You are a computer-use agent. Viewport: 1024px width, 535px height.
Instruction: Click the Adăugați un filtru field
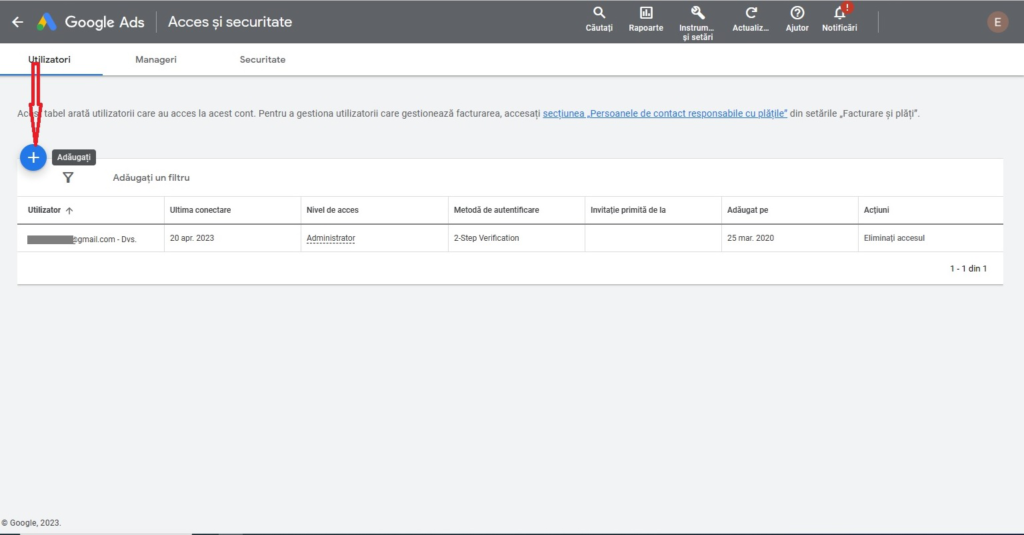tap(152, 178)
